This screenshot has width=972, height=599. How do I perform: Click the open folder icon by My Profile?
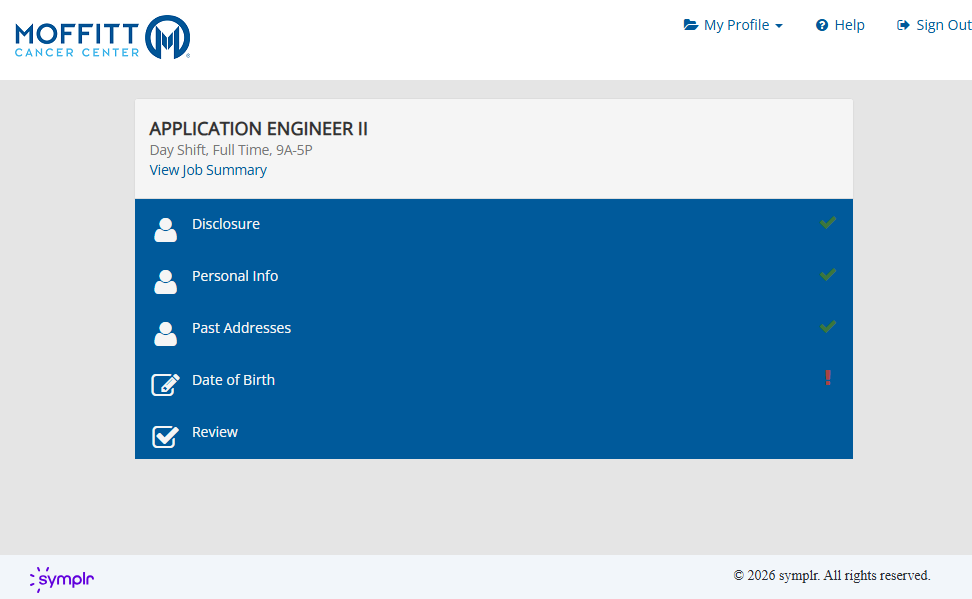pyautogui.click(x=691, y=26)
